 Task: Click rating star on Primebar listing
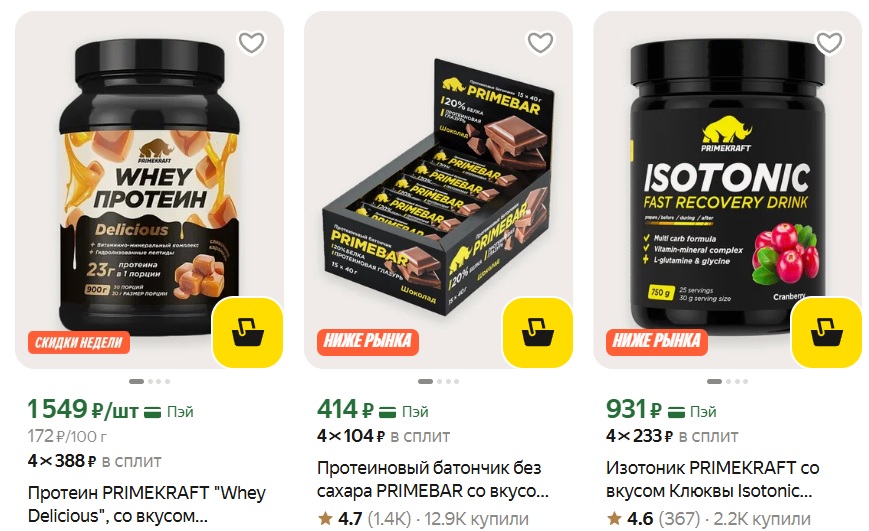pos(325,519)
